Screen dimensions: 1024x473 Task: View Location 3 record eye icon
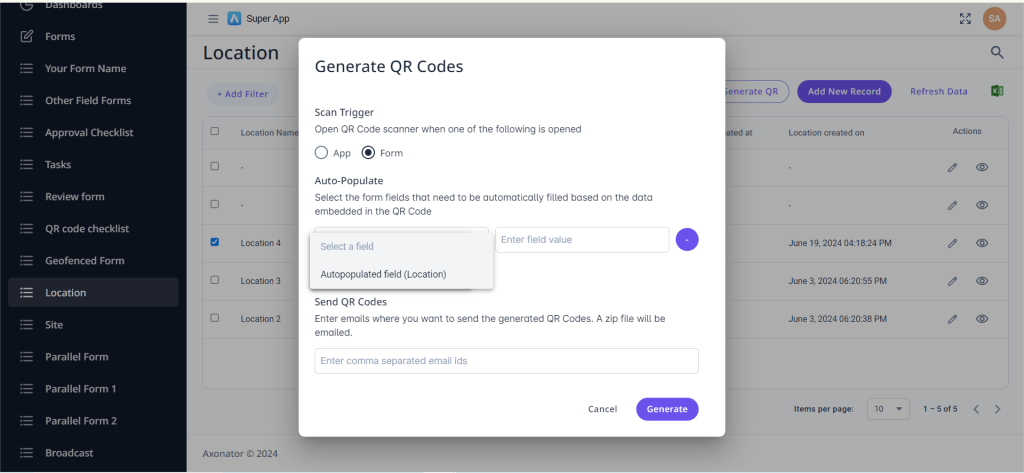982,281
